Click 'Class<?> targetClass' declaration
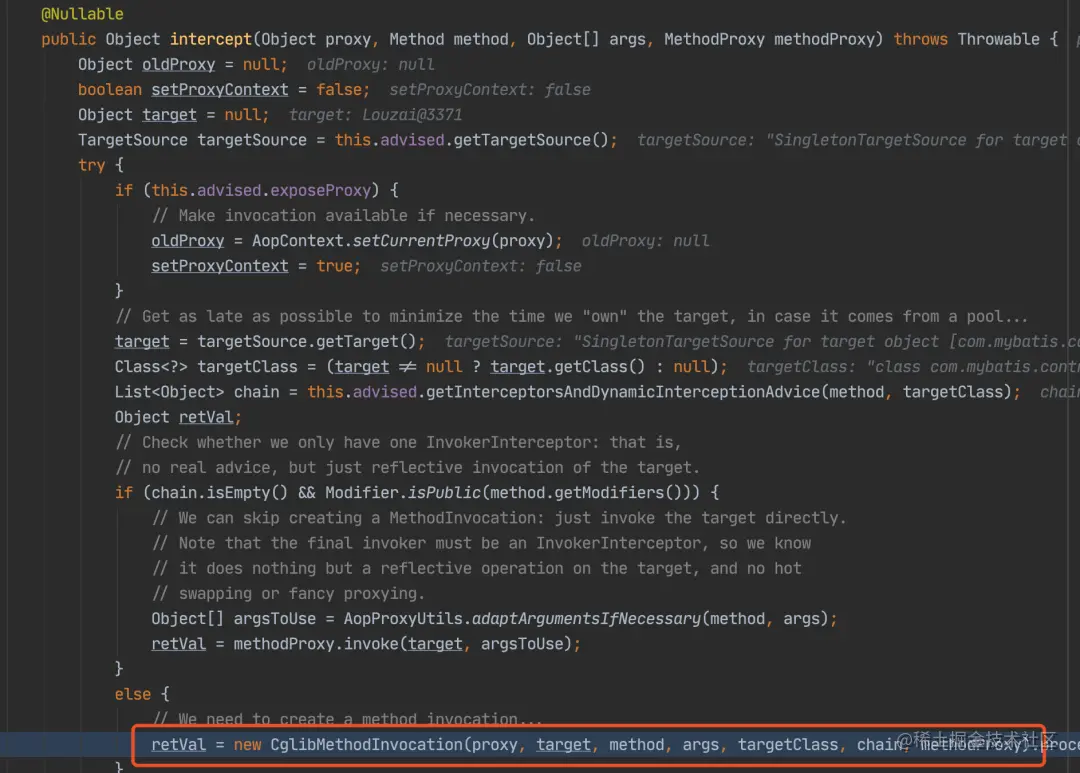 click(206, 367)
